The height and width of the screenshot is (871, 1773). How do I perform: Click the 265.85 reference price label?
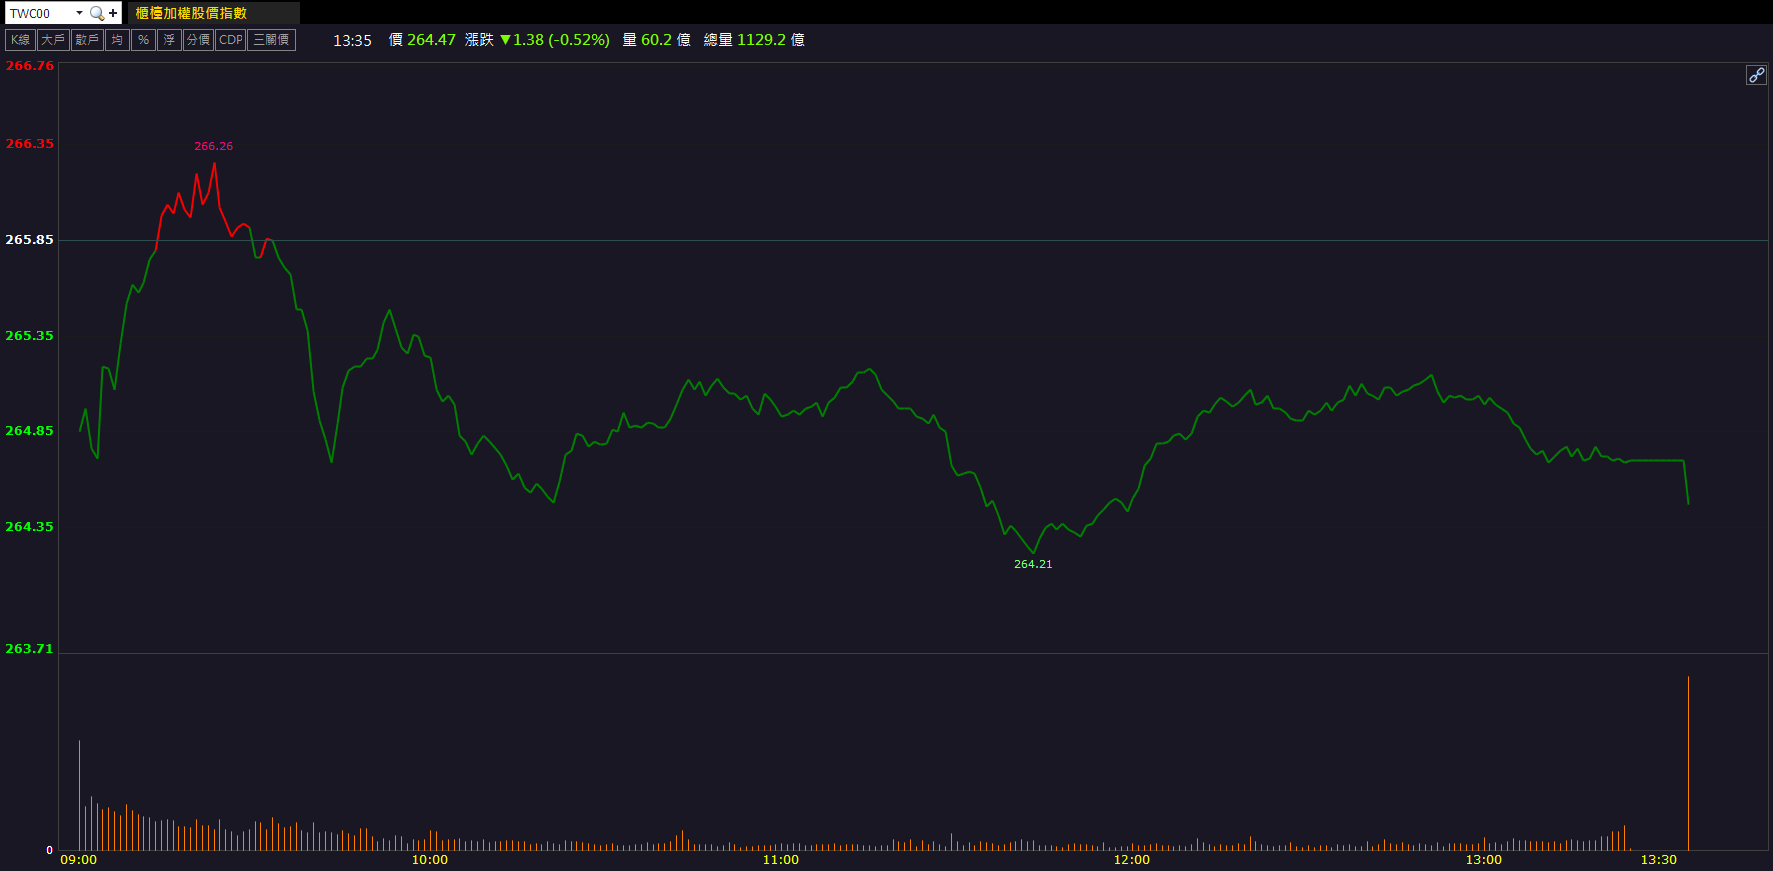(30, 240)
